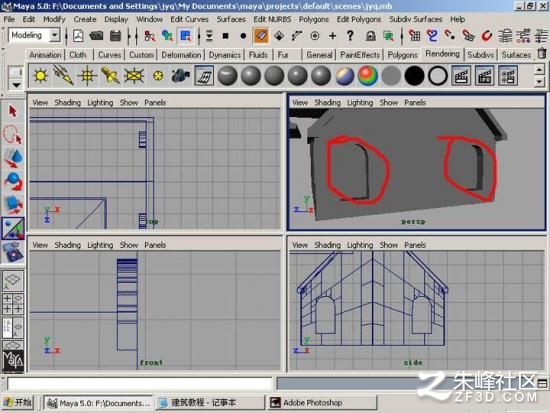Create a spot light from shelf
This screenshot has height=413, width=550.
click(x=110, y=75)
